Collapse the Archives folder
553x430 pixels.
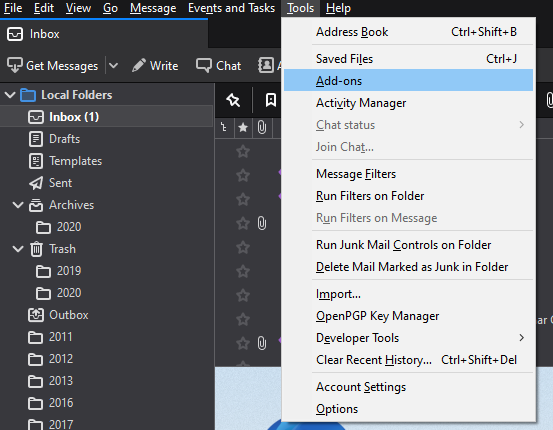point(18,205)
